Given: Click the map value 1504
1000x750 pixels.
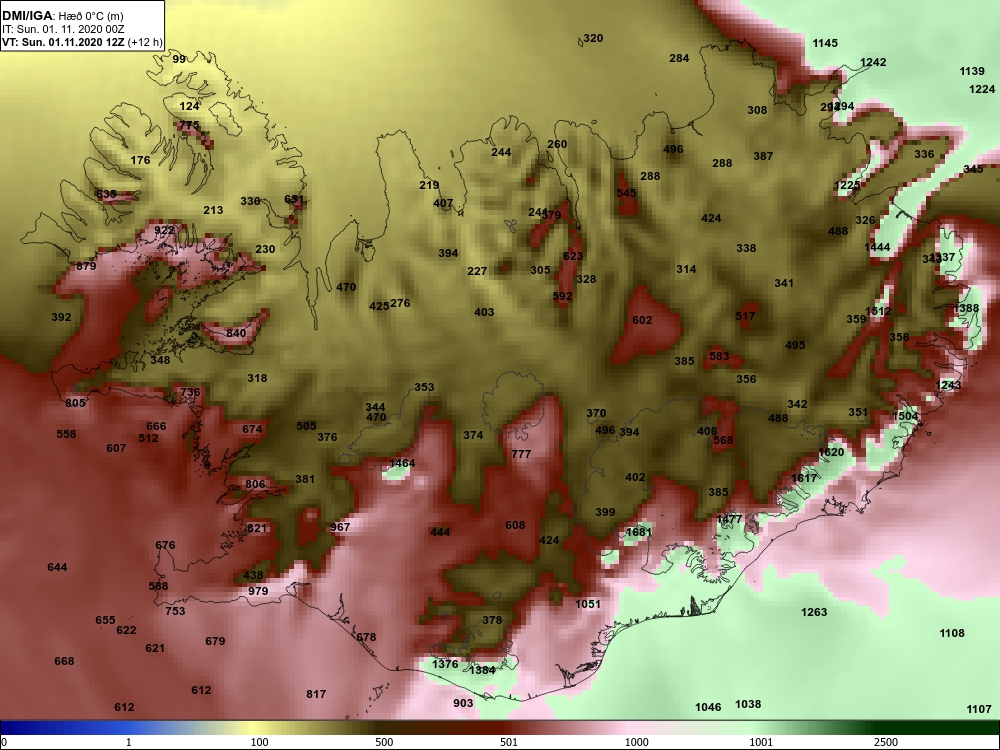Looking at the screenshot, I should [x=905, y=416].
